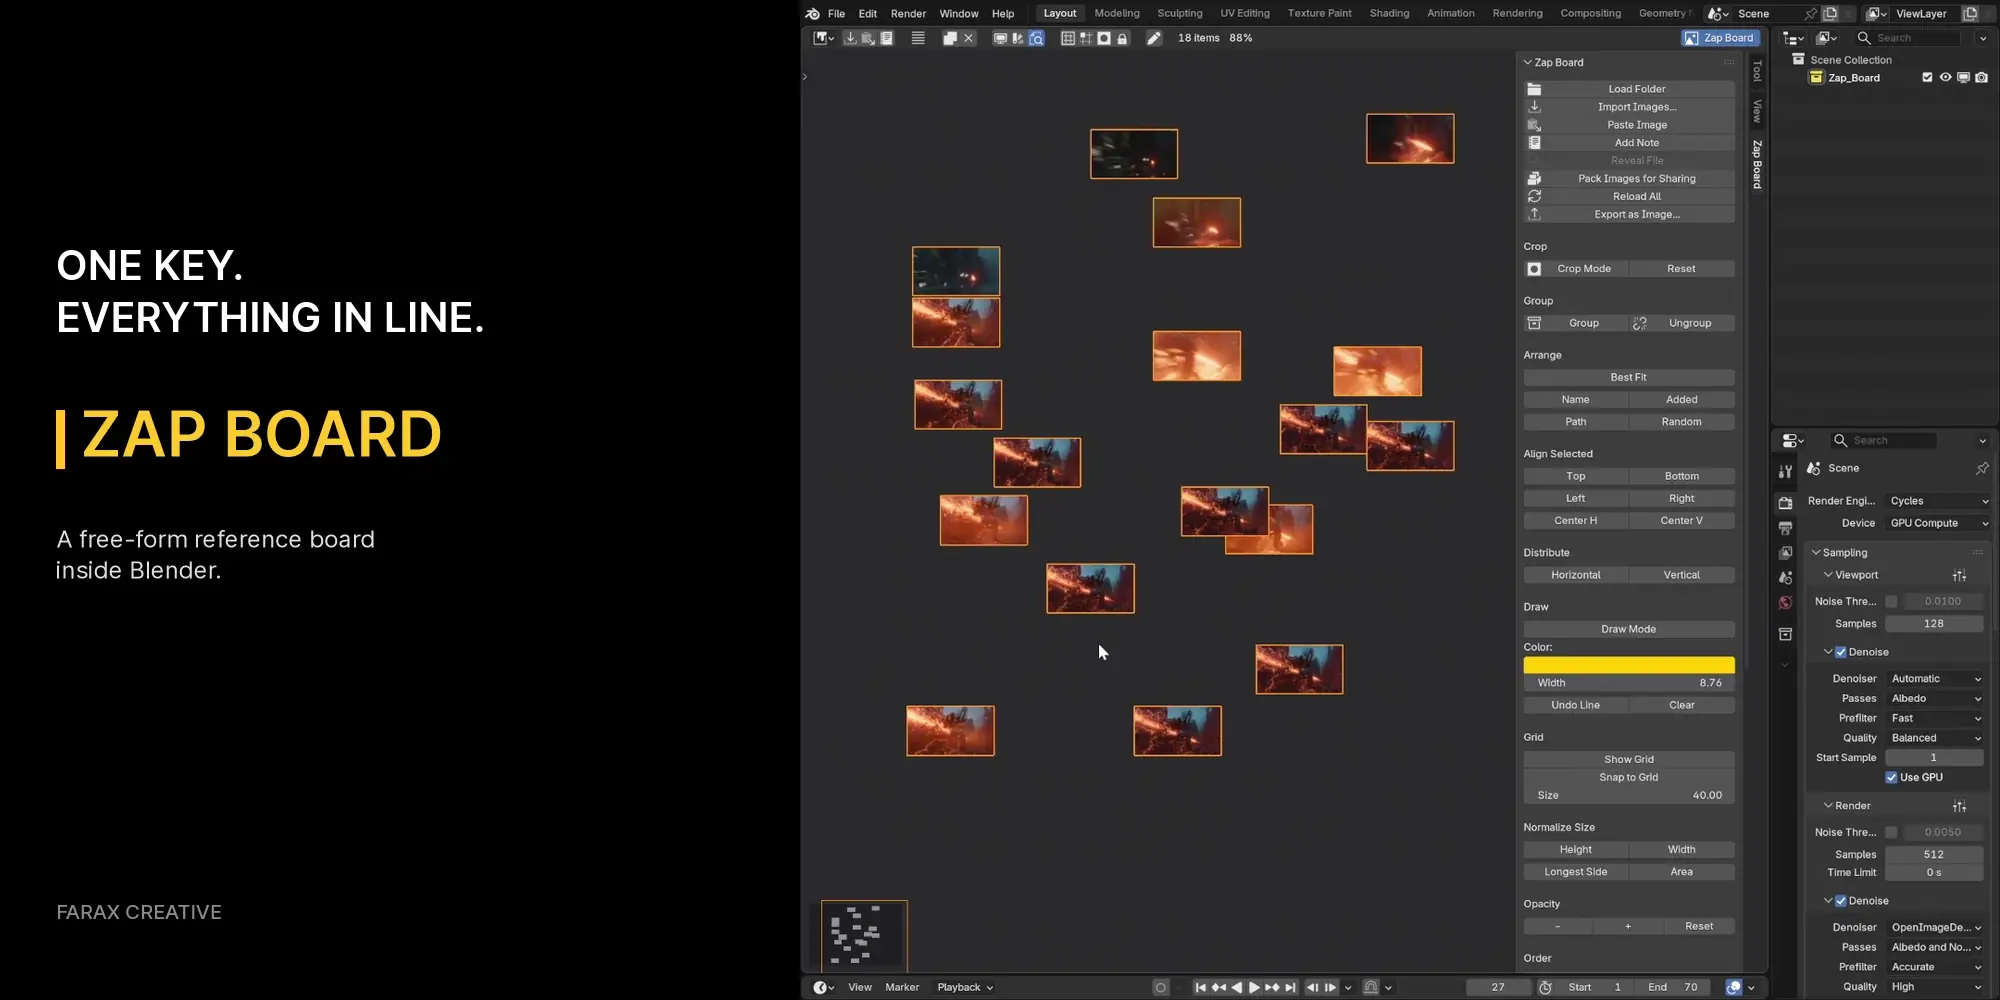Image resolution: width=2000 pixels, height=1000 pixels.
Task: Toggle the grid icon in the header toolbar
Action: (x=1068, y=38)
